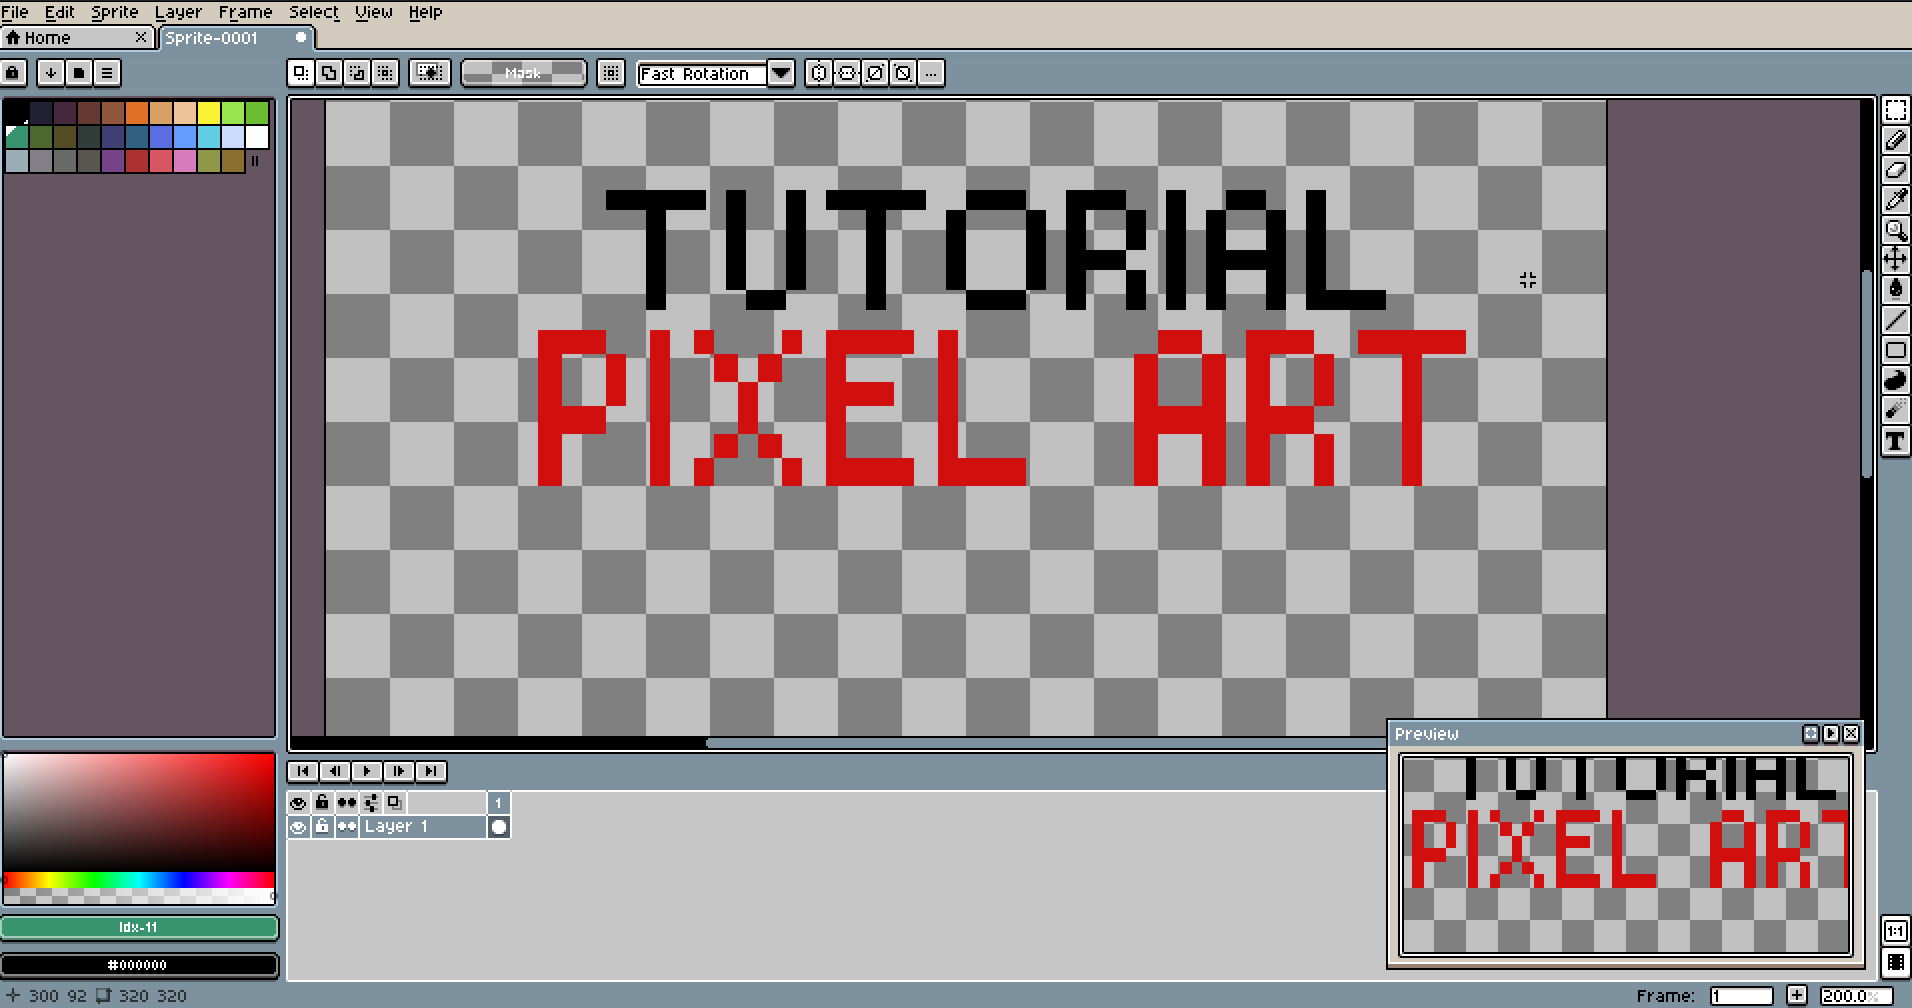This screenshot has width=1912, height=1008.
Task: Open the timeline settings gear menu
Action: pos(371,802)
